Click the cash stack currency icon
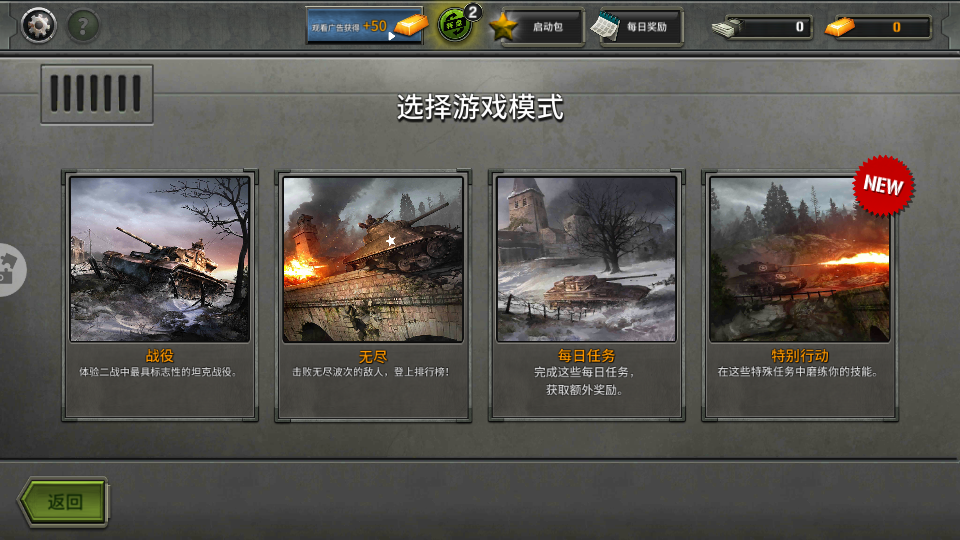The width and height of the screenshot is (960, 540). point(727,27)
